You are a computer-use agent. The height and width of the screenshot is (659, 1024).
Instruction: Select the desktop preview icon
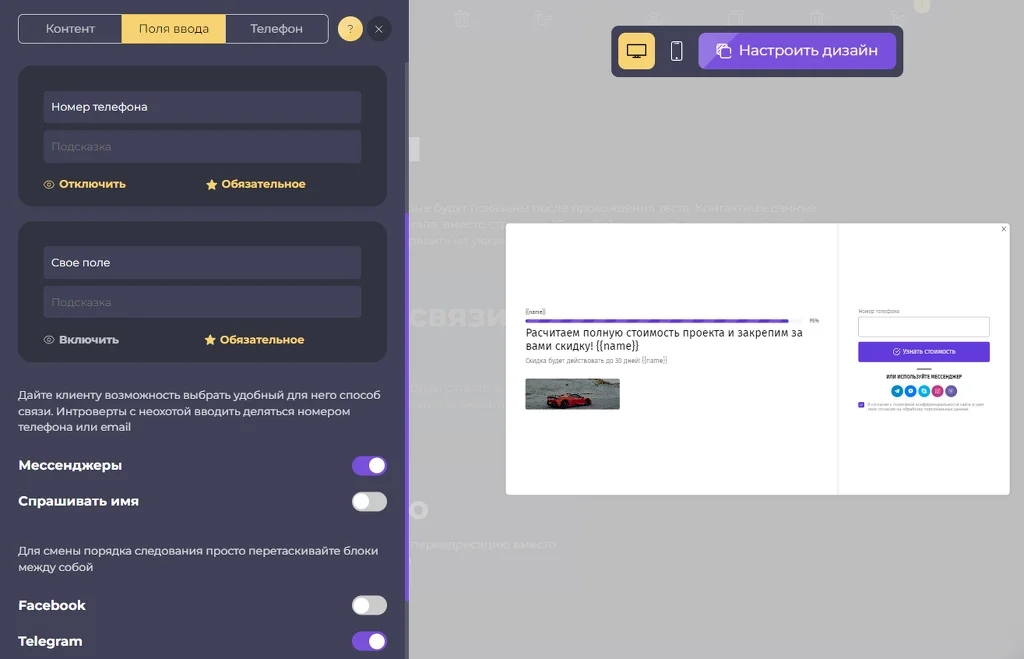coord(636,51)
